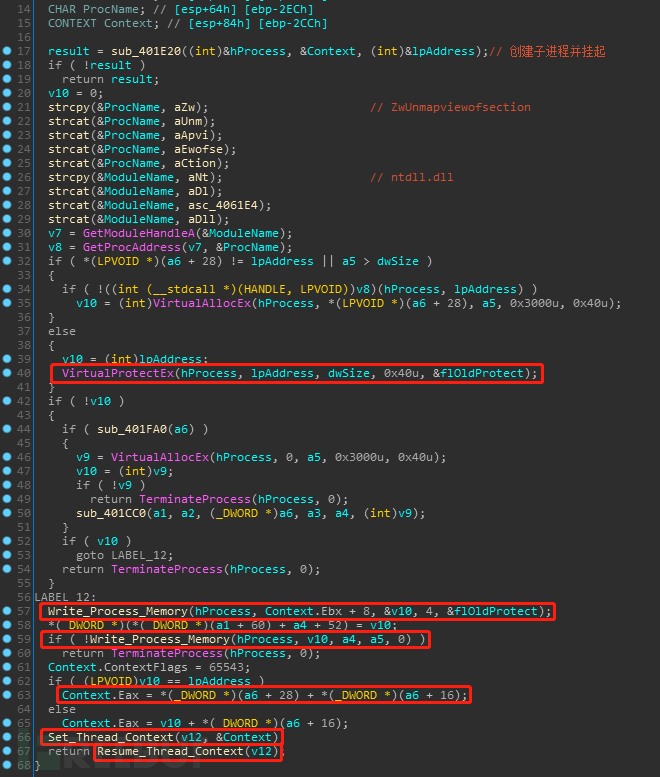The height and width of the screenshot is (777, 660).
Task: Click VirtualAllocEx on line 35
Action: coord(202,303)
